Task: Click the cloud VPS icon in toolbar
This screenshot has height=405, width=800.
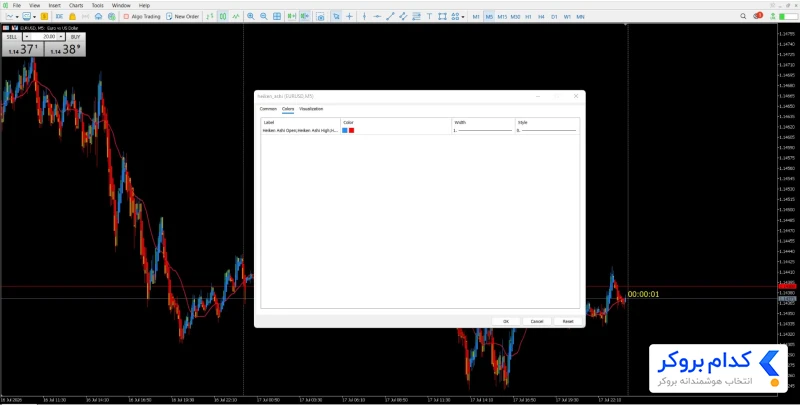Action: [x=98, y=16]
